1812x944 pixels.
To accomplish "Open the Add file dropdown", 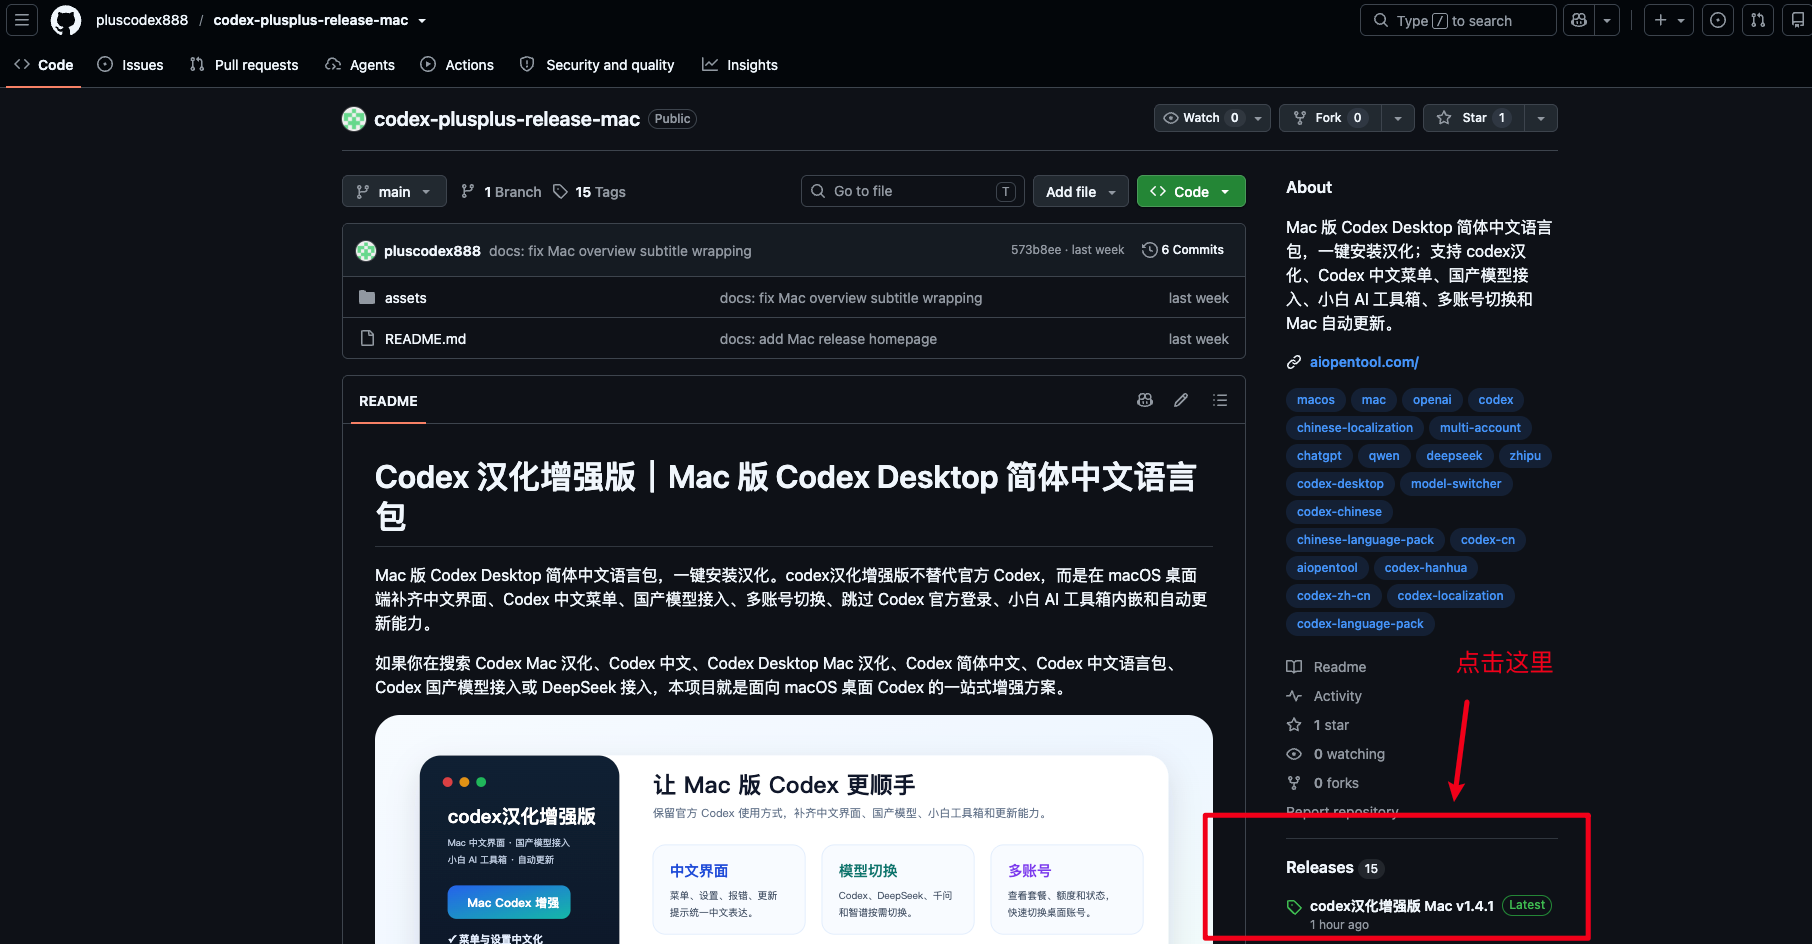I will 1080,192.
